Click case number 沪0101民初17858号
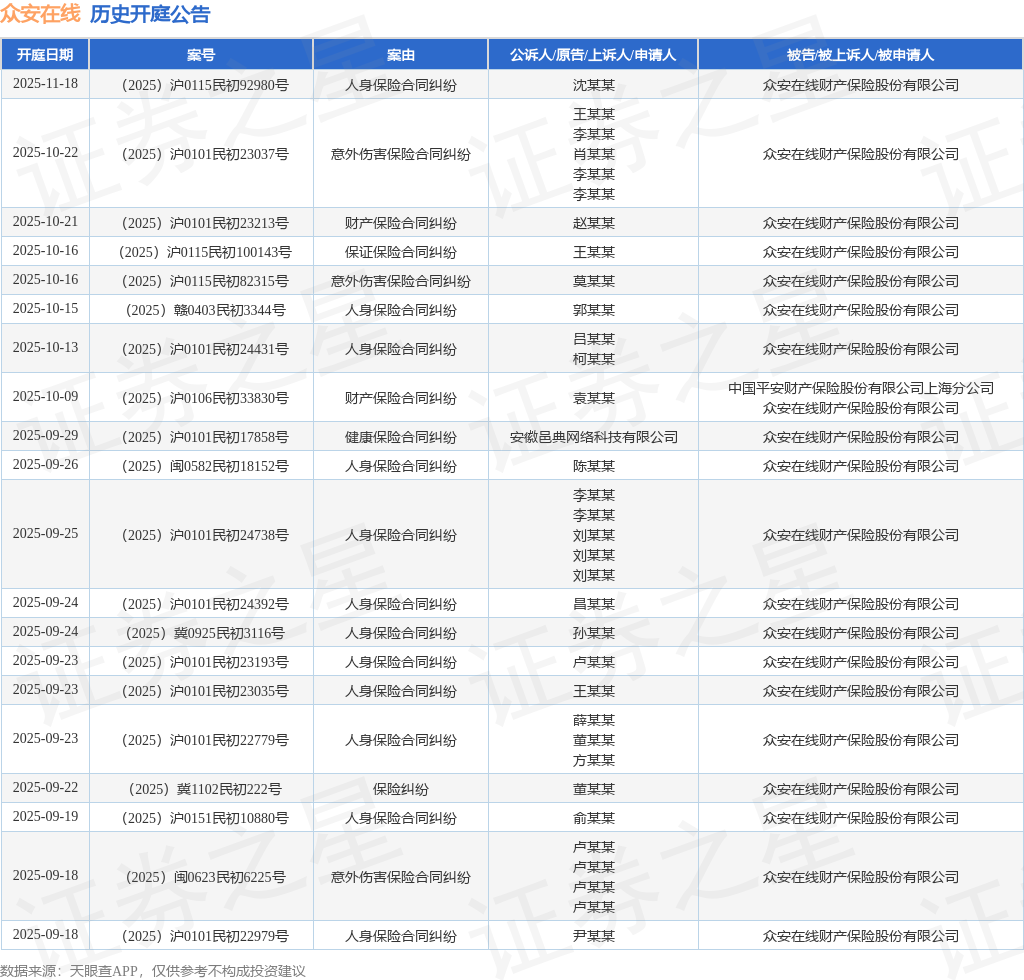 205,437
